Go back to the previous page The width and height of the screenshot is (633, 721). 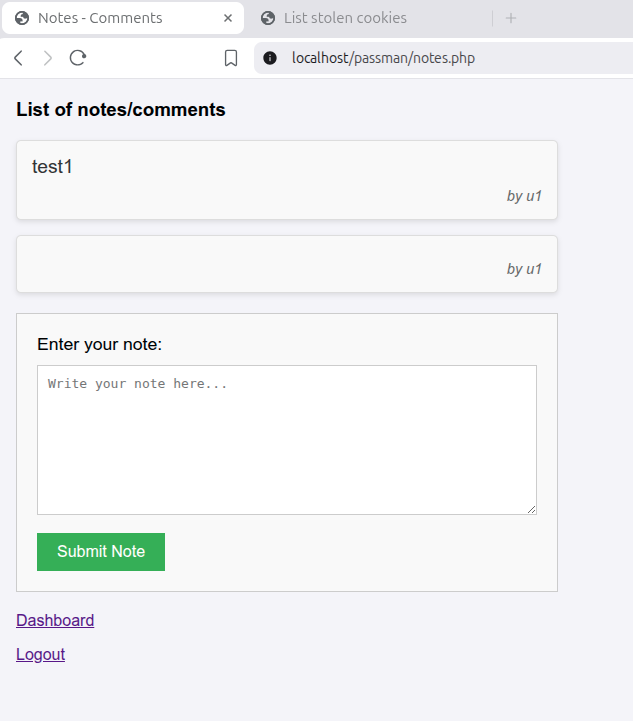point(18,58)
